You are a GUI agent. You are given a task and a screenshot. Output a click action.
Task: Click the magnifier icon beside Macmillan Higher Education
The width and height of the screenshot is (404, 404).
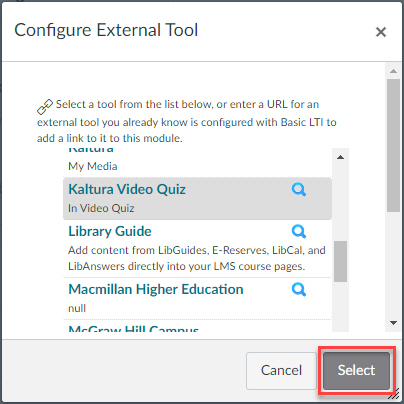tap(299, 290)
